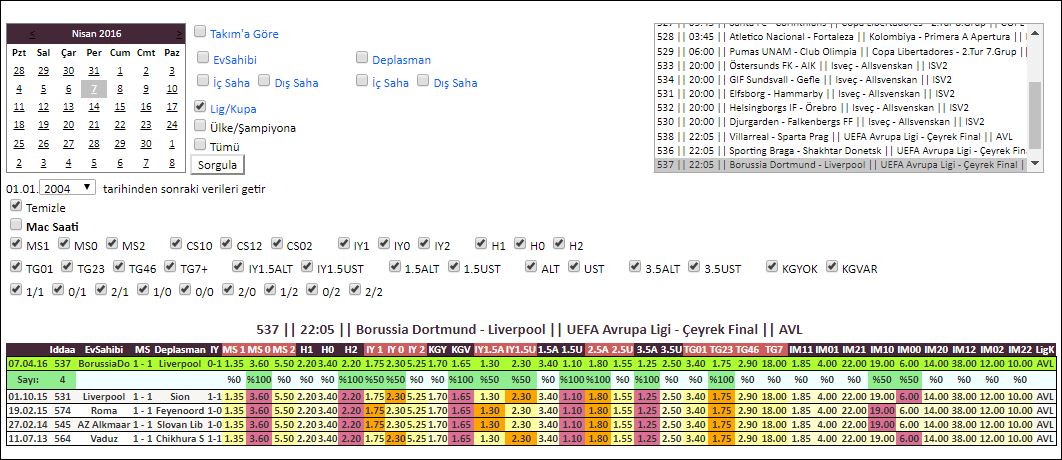Select Elfsborg - Hammarby match in list
This screenshot has height=460, width=1062.
tap(840, 93)
